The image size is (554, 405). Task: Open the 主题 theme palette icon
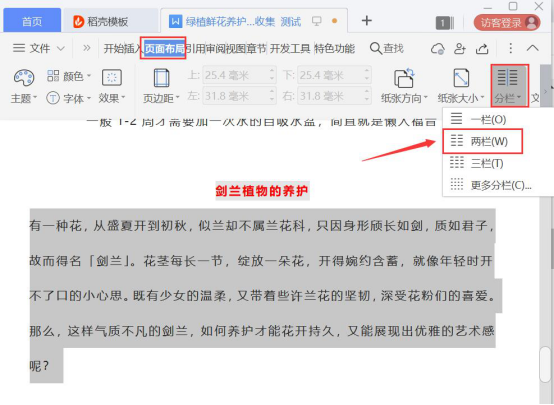tap(24, 77)
